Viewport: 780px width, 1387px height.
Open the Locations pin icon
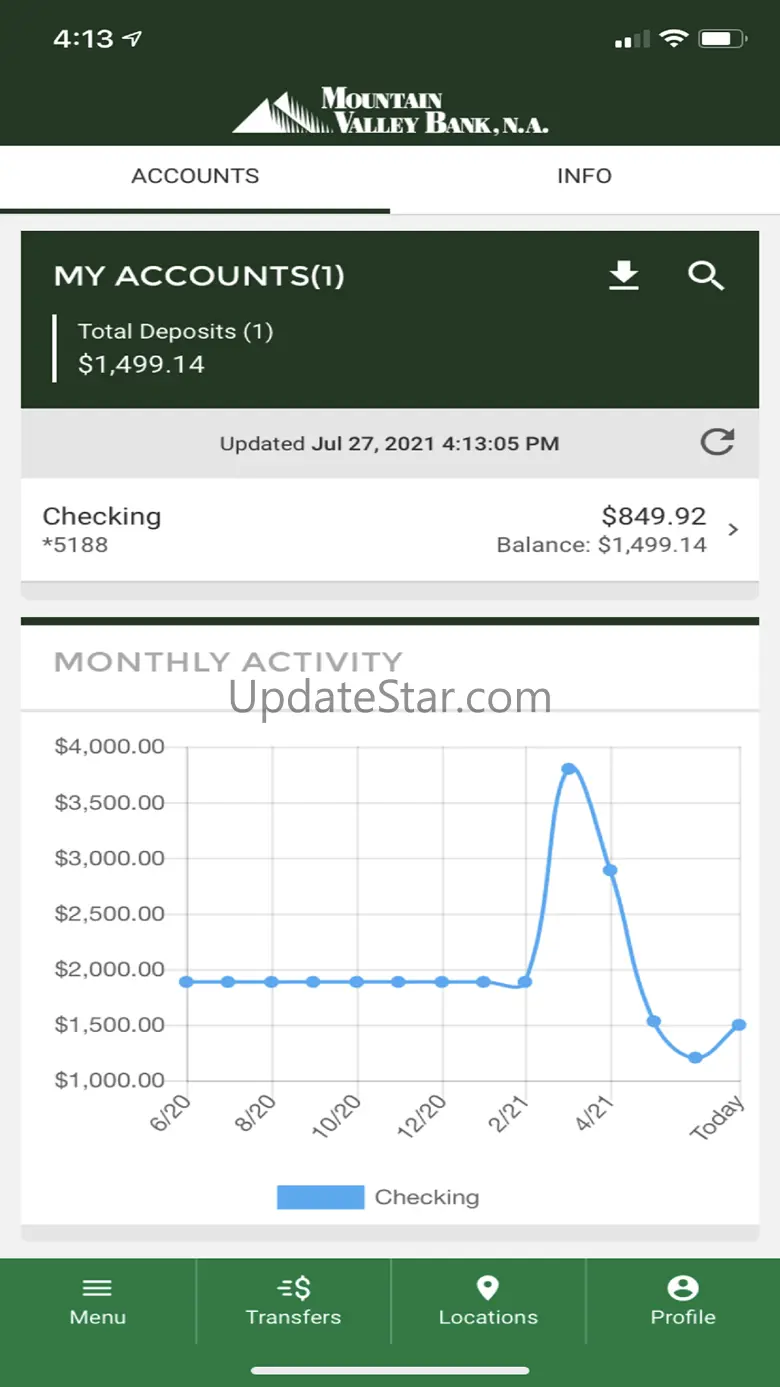pyautogui.click(x=487, y=1287)
